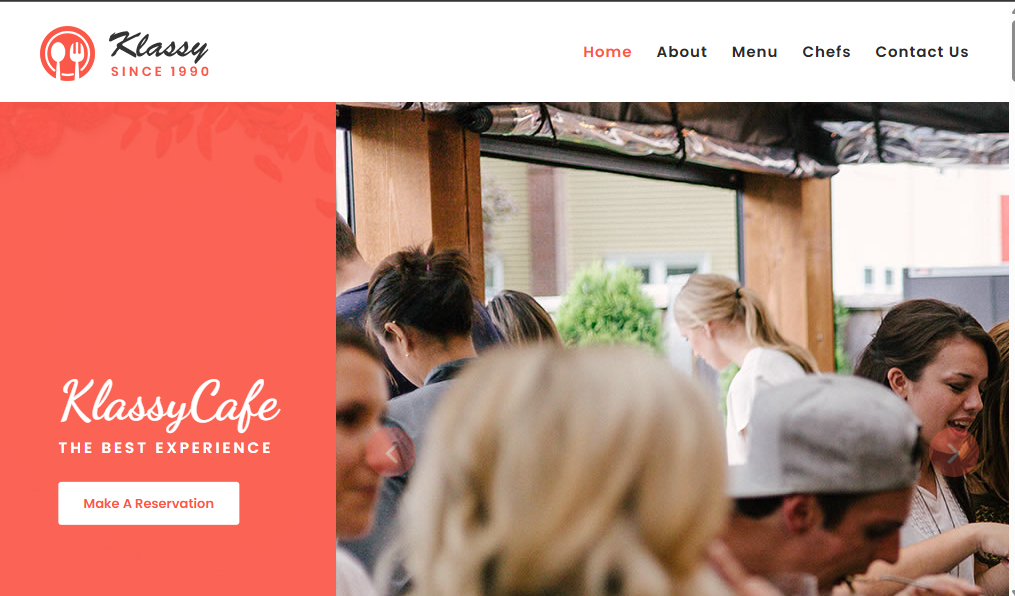The width and height of the screenshot is (1015, 596).
Task: Open the Menu nav item
Action: pyautogui.click(x=755, y=52)
